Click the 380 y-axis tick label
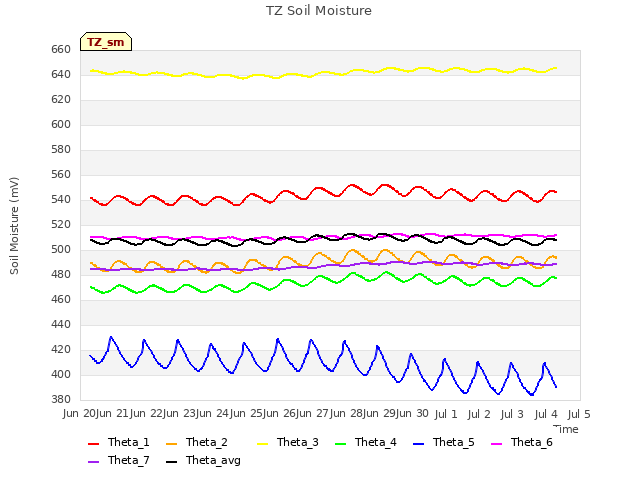Viewport: 640px width, 480px height. (x=61, y=400)
